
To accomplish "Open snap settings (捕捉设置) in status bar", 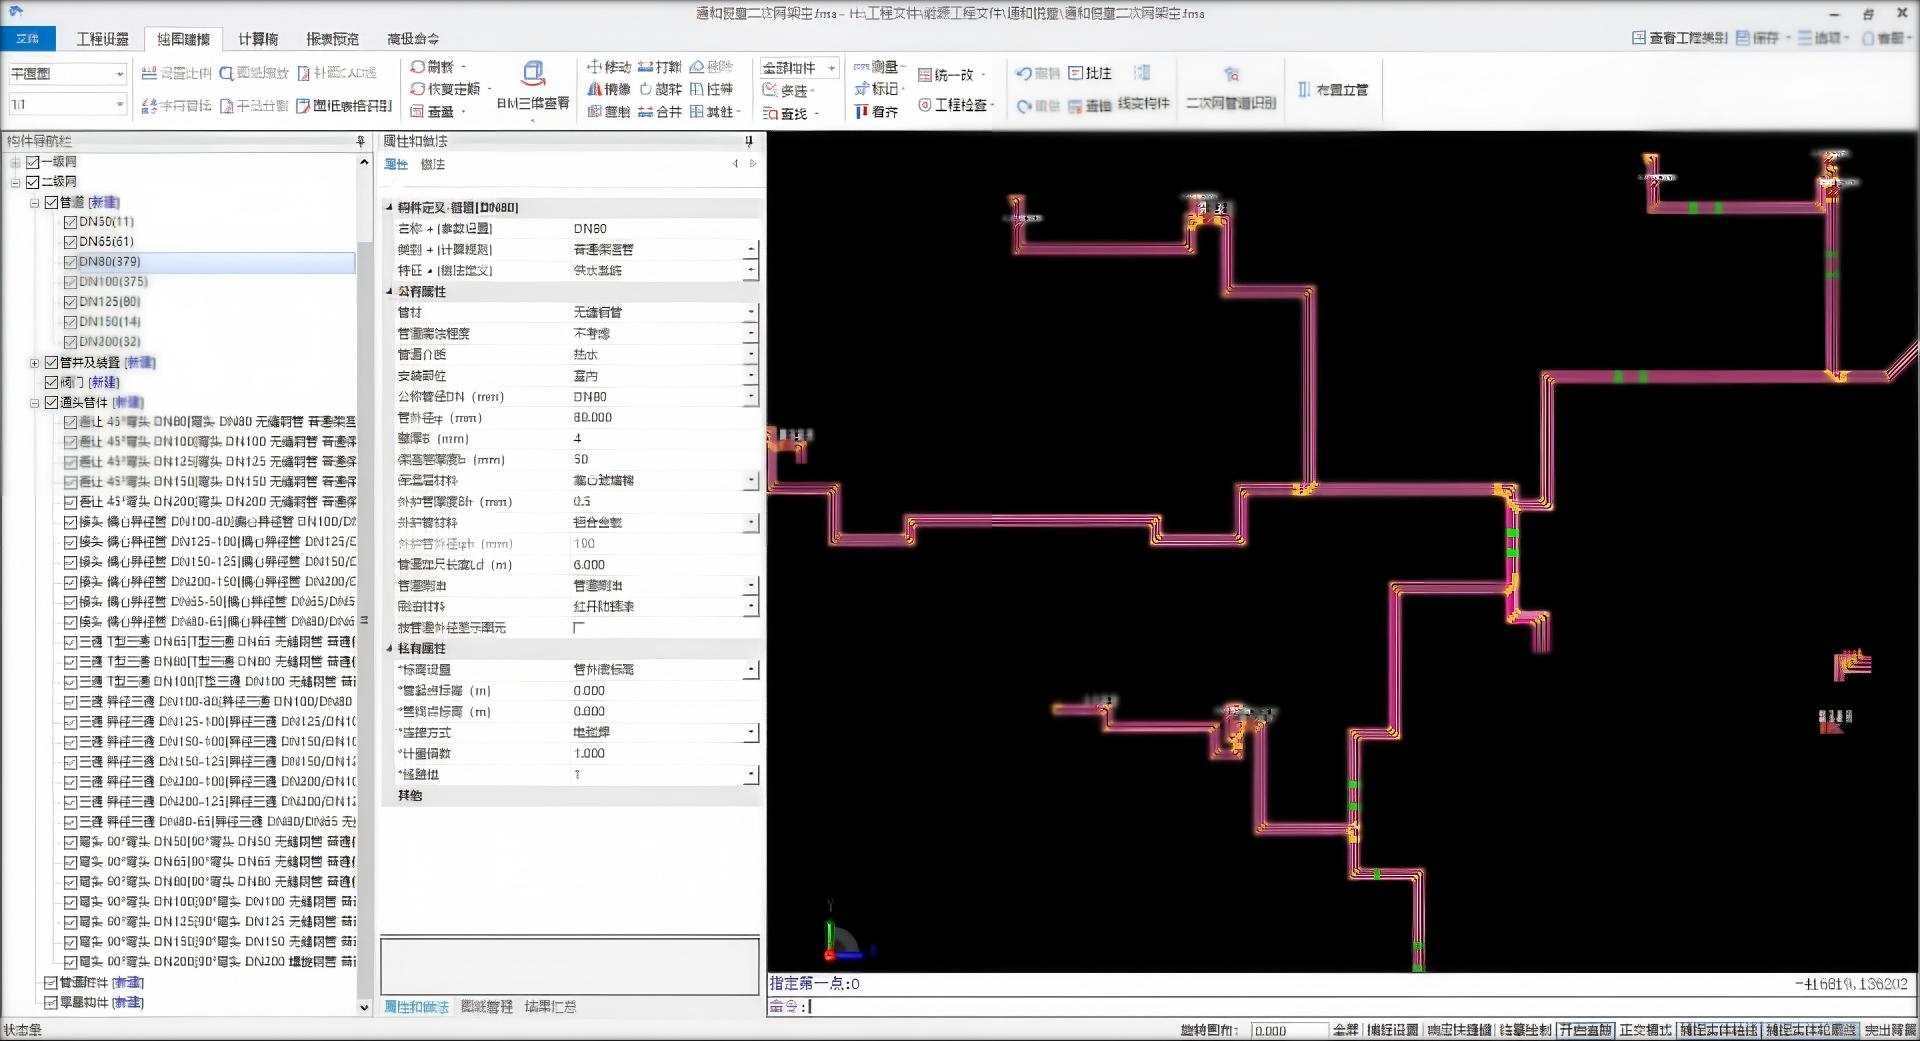I will (1392, 1030).
